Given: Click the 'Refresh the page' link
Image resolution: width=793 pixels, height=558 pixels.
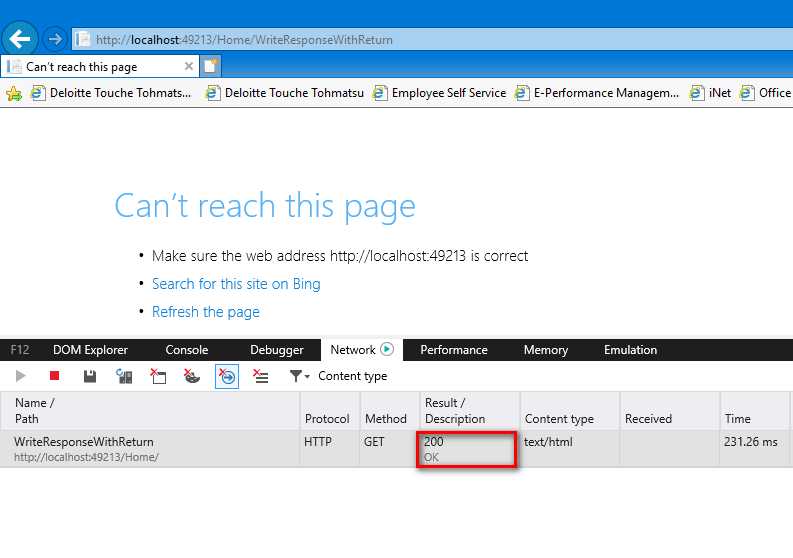Looking at the screenshot, I should [206, 312].
